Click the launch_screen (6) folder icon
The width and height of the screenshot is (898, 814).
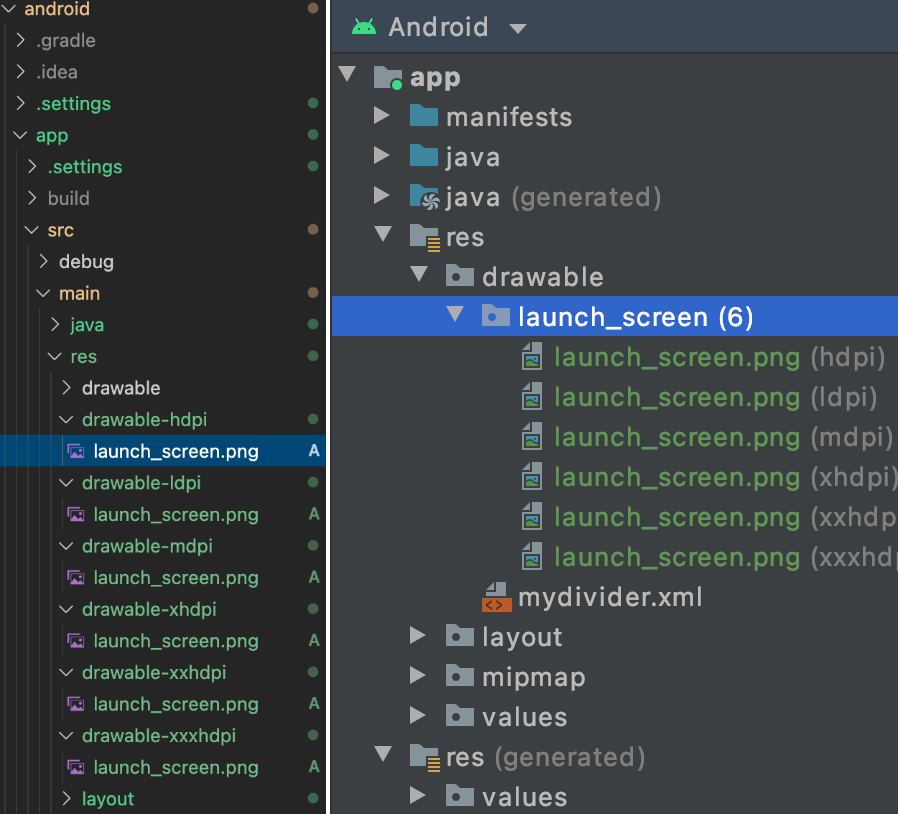(496, 316)
